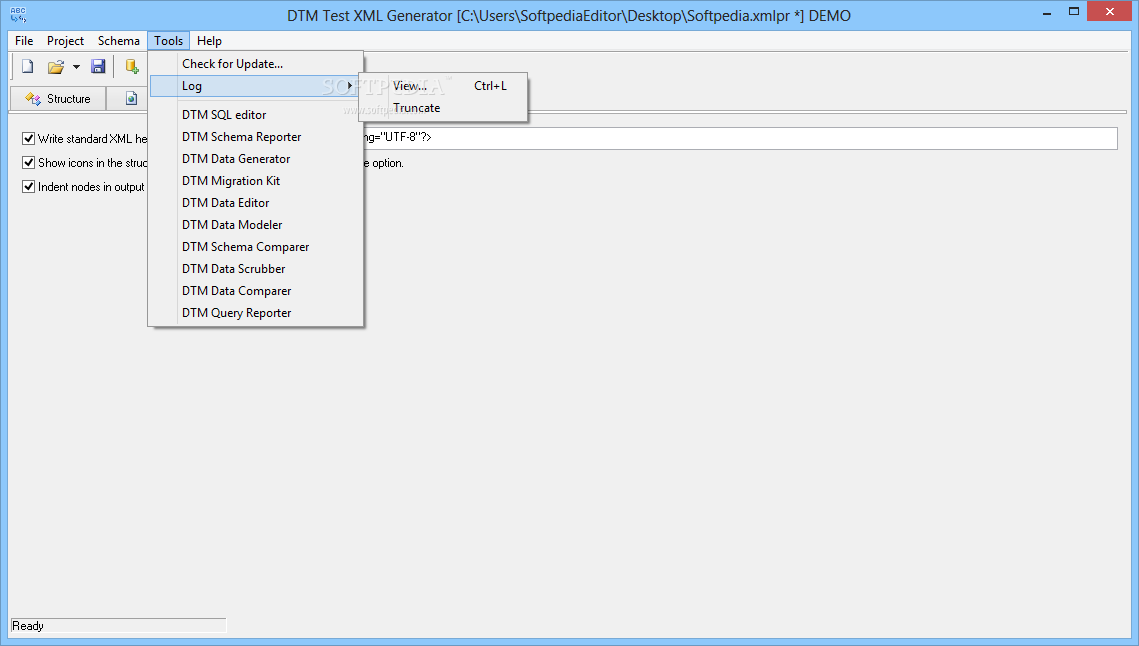Click the database add toolbar icon

(131, 67)
